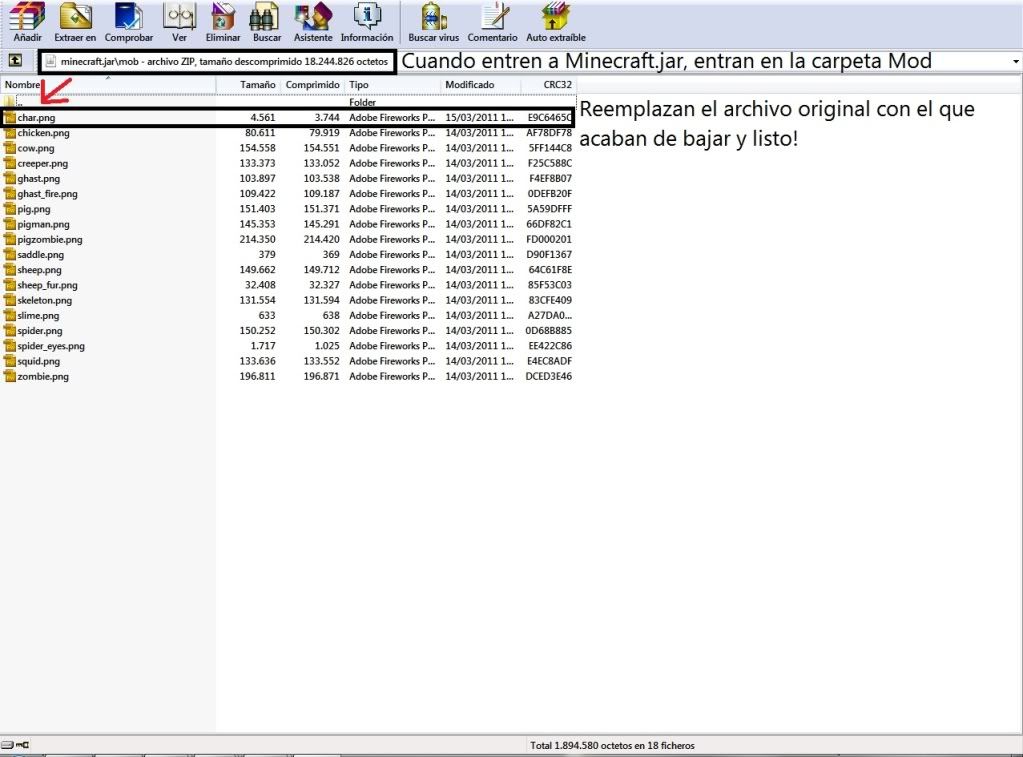The height and width of the screenshot is (757, 1023).
Task: Select the spider.png file
Action: click(x=288, y=331)
